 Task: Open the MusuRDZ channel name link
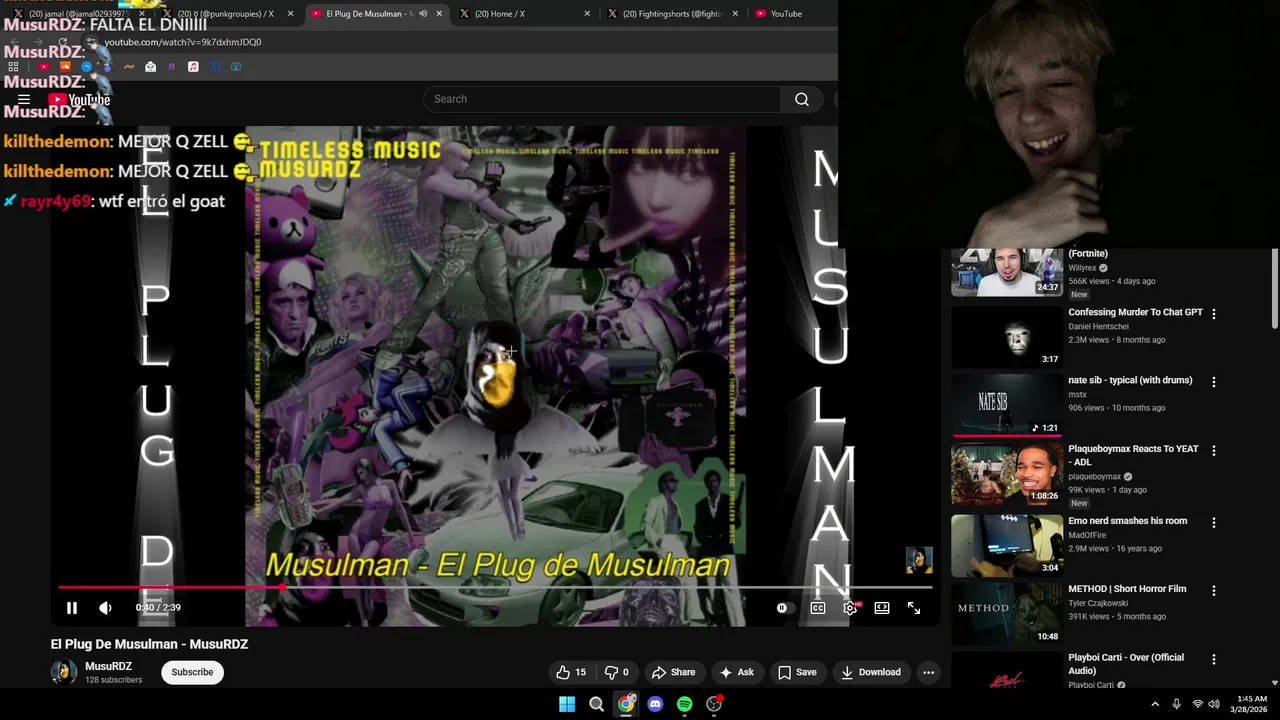click(108, 666)
